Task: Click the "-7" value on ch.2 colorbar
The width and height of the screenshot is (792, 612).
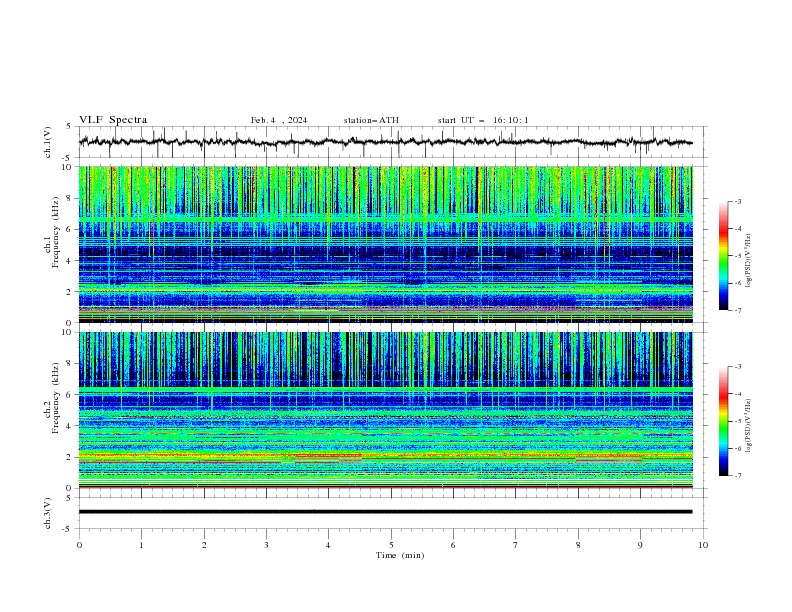Action: point(738,475)
